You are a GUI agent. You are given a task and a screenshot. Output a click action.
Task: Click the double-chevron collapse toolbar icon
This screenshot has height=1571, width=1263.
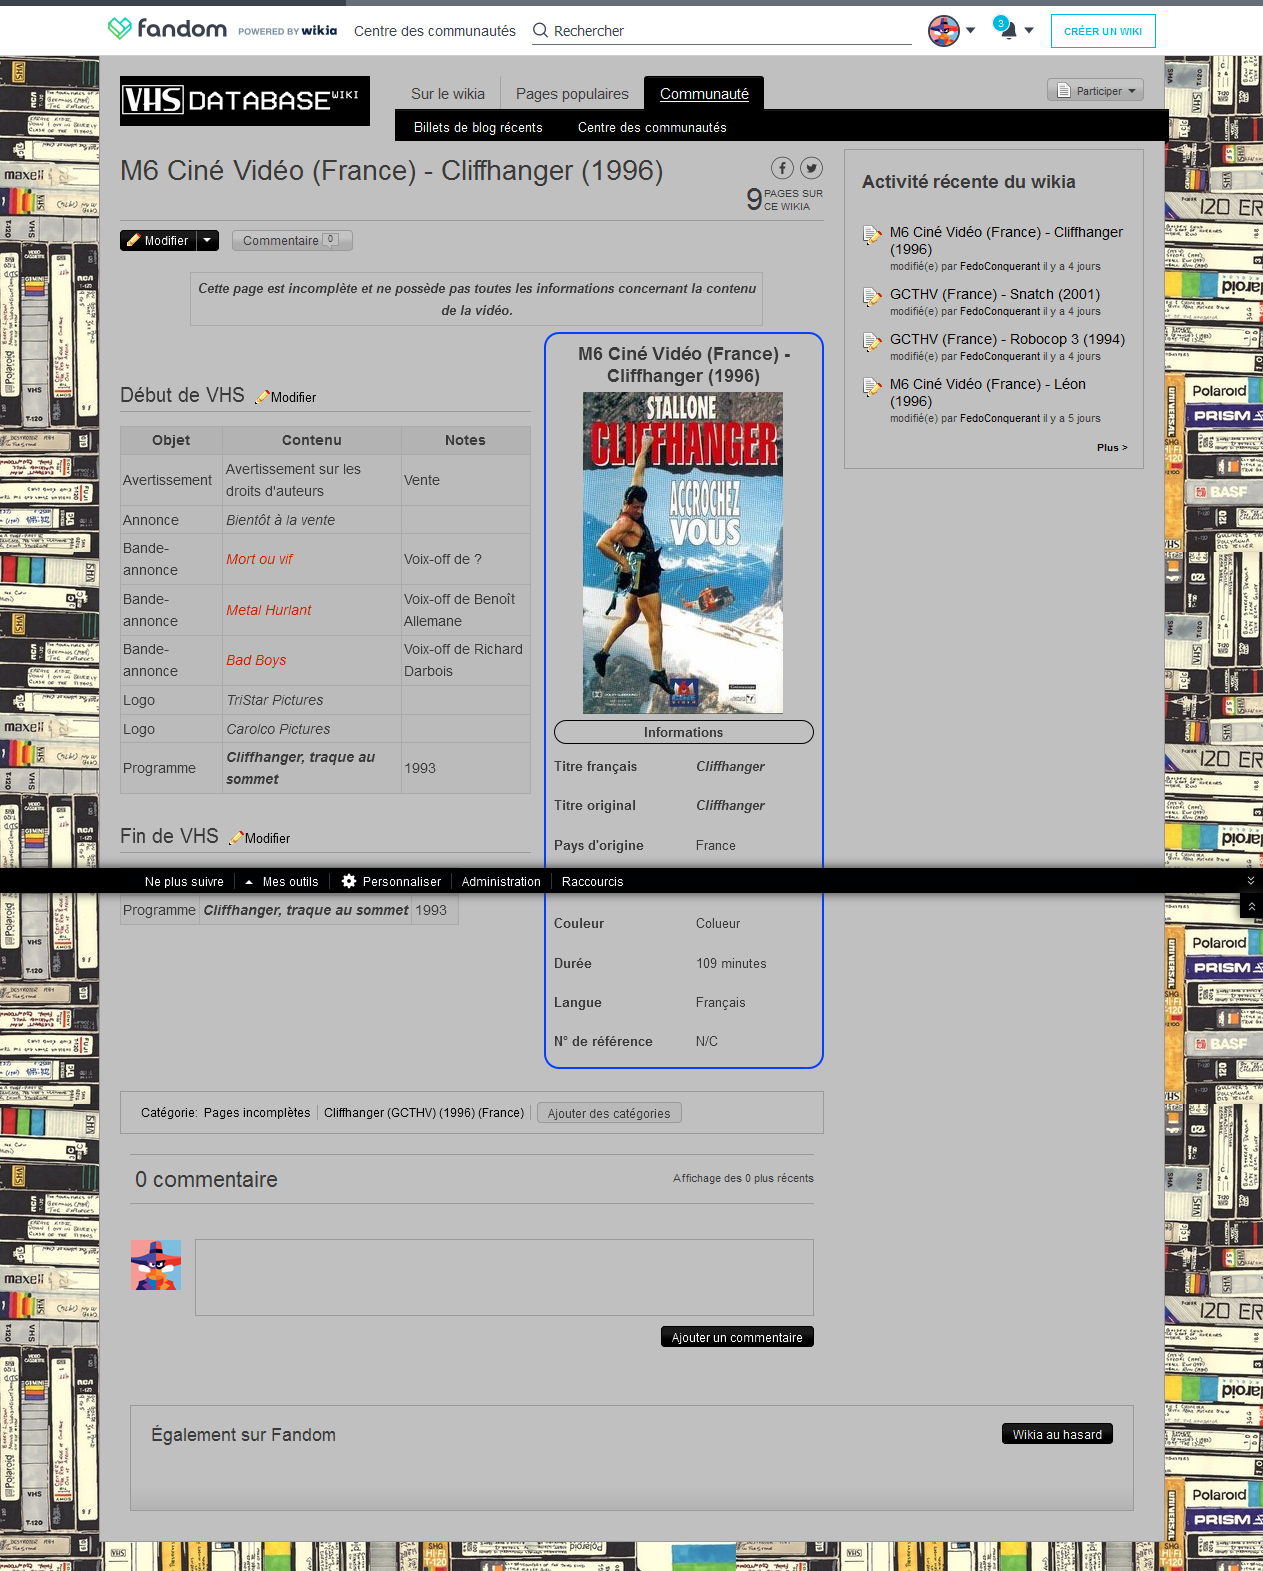[x=1250, y=881]
